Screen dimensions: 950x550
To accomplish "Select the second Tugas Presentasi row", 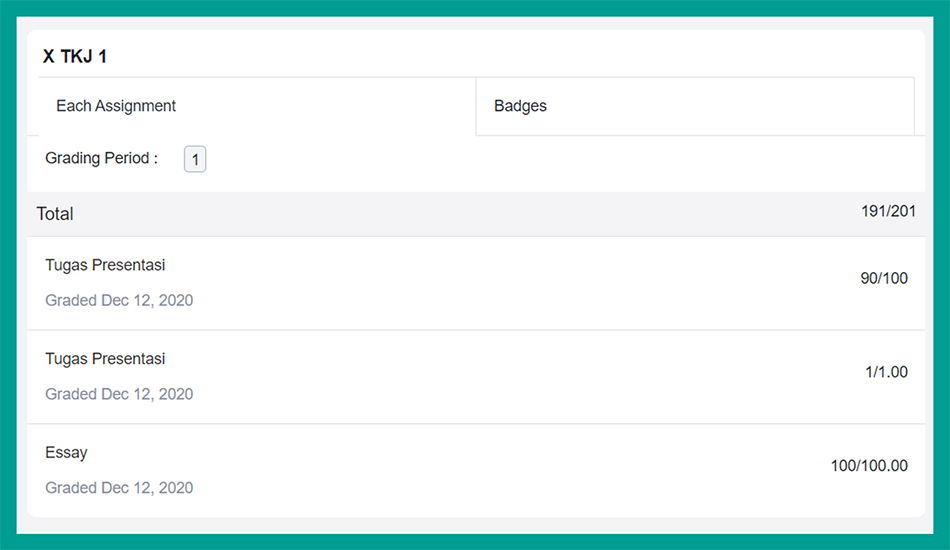I will 476,377.
